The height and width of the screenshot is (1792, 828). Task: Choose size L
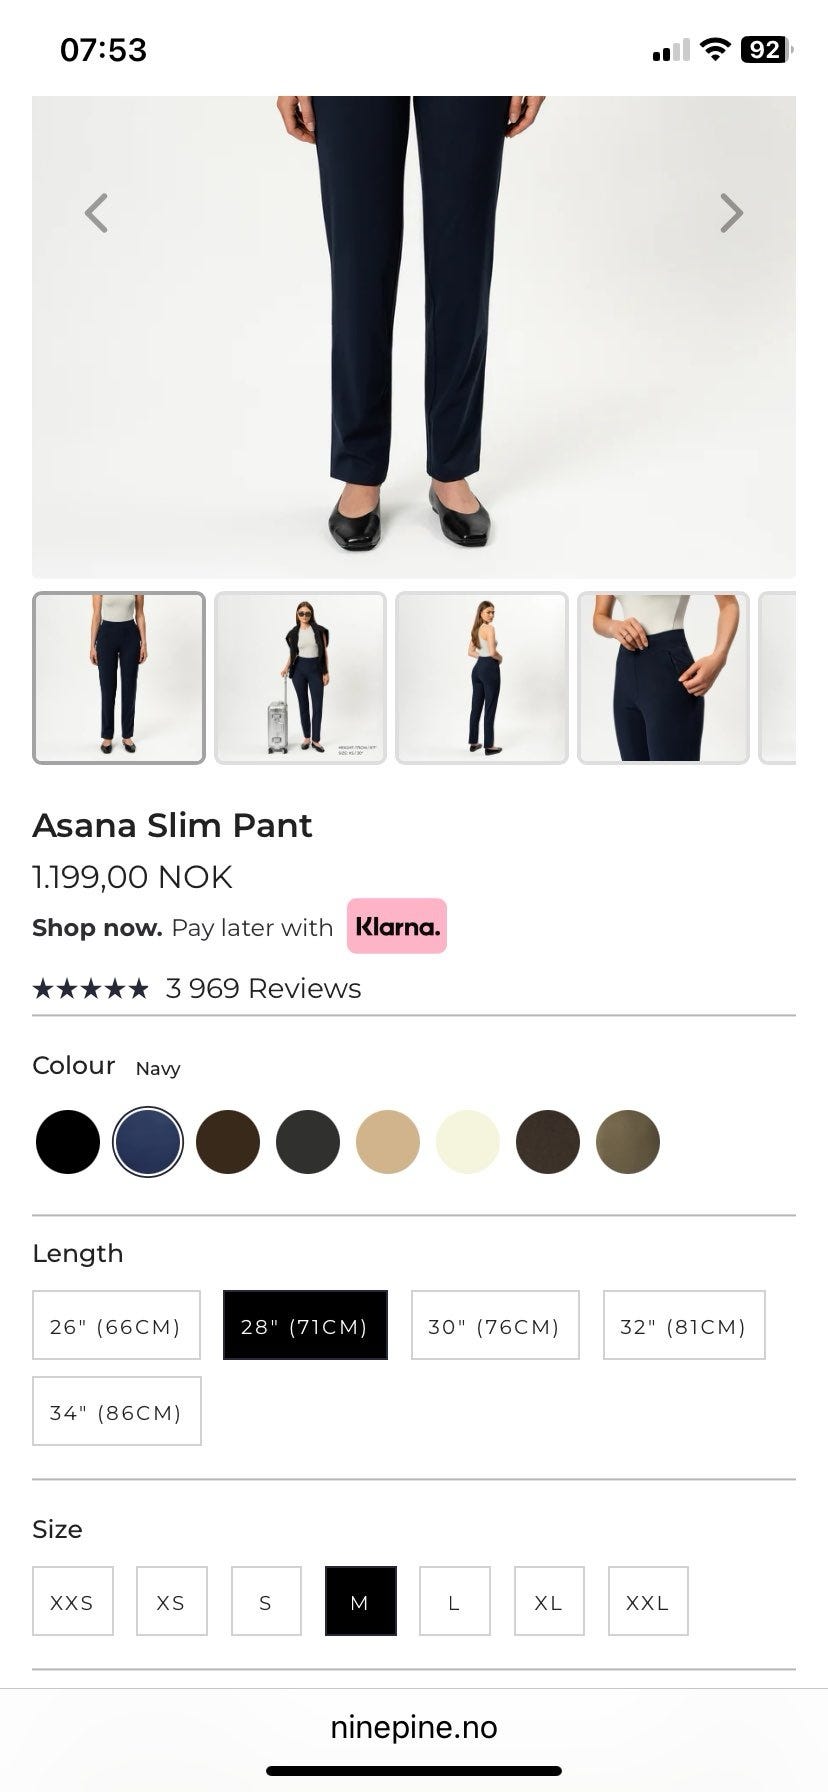point(454,1602)
